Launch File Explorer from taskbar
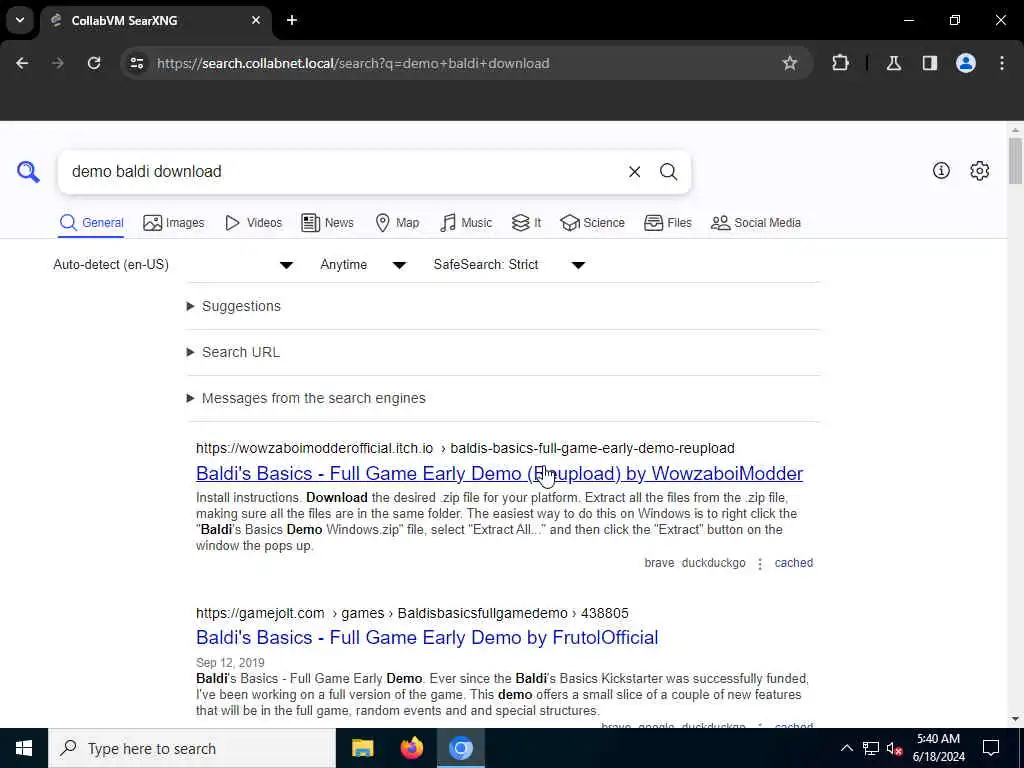Screen dimensions: 1024x768 tap(362, 748)
